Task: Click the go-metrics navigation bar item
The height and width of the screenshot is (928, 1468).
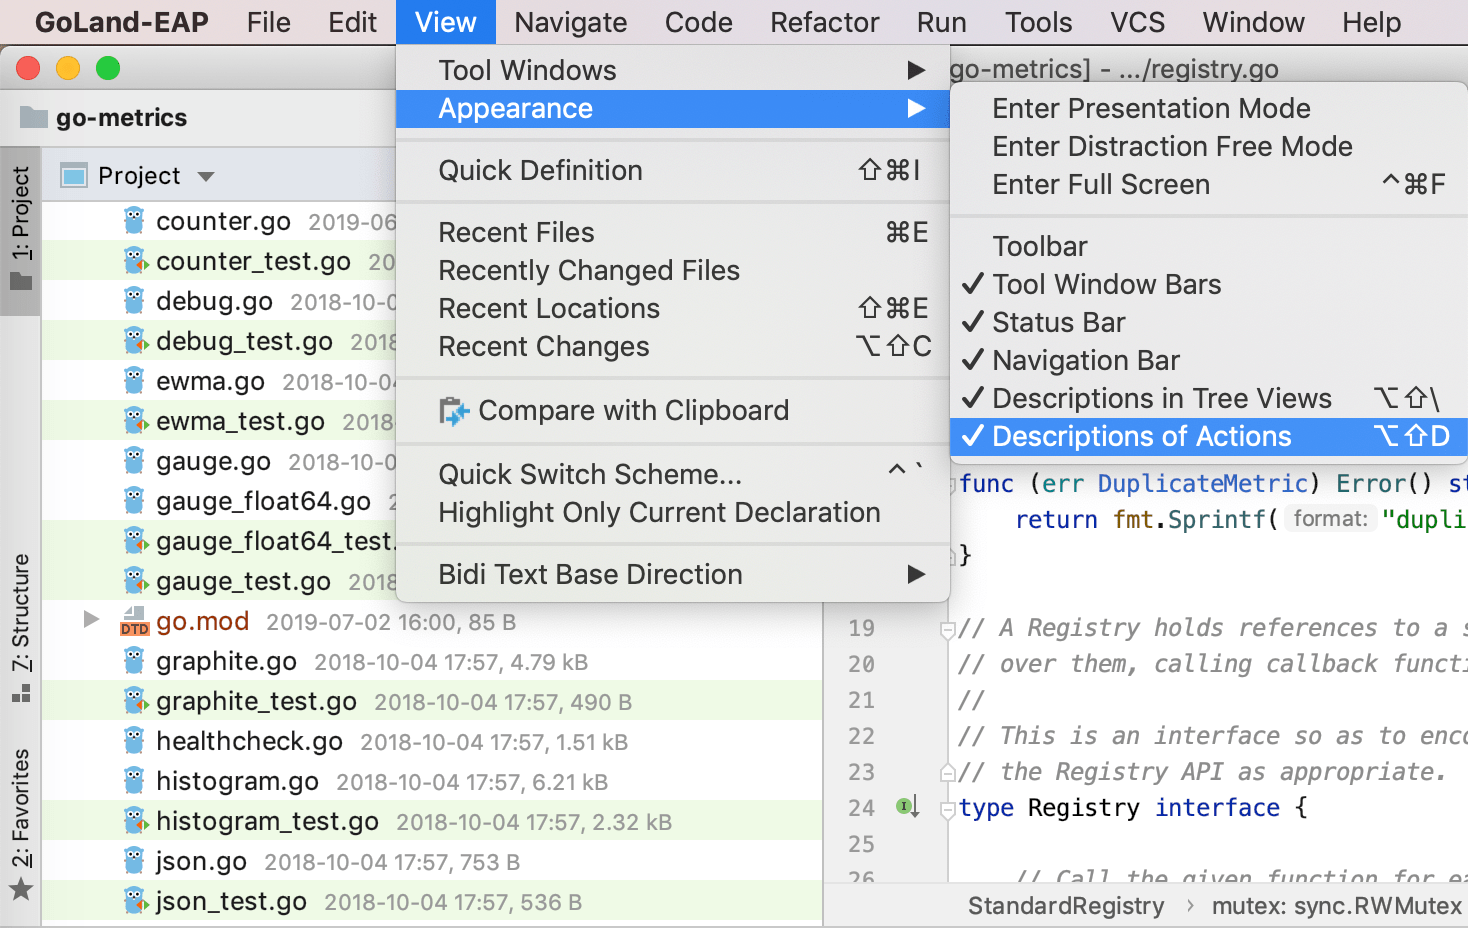Action: pos(104,118)
